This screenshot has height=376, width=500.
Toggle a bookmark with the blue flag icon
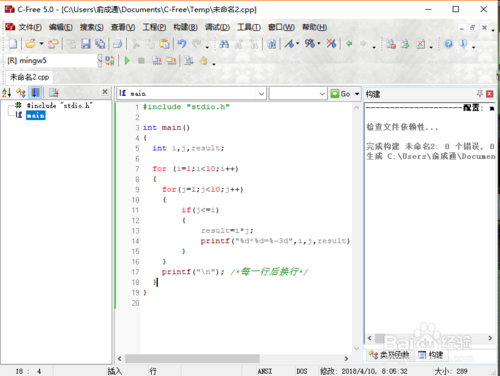[x=290, y=44]
